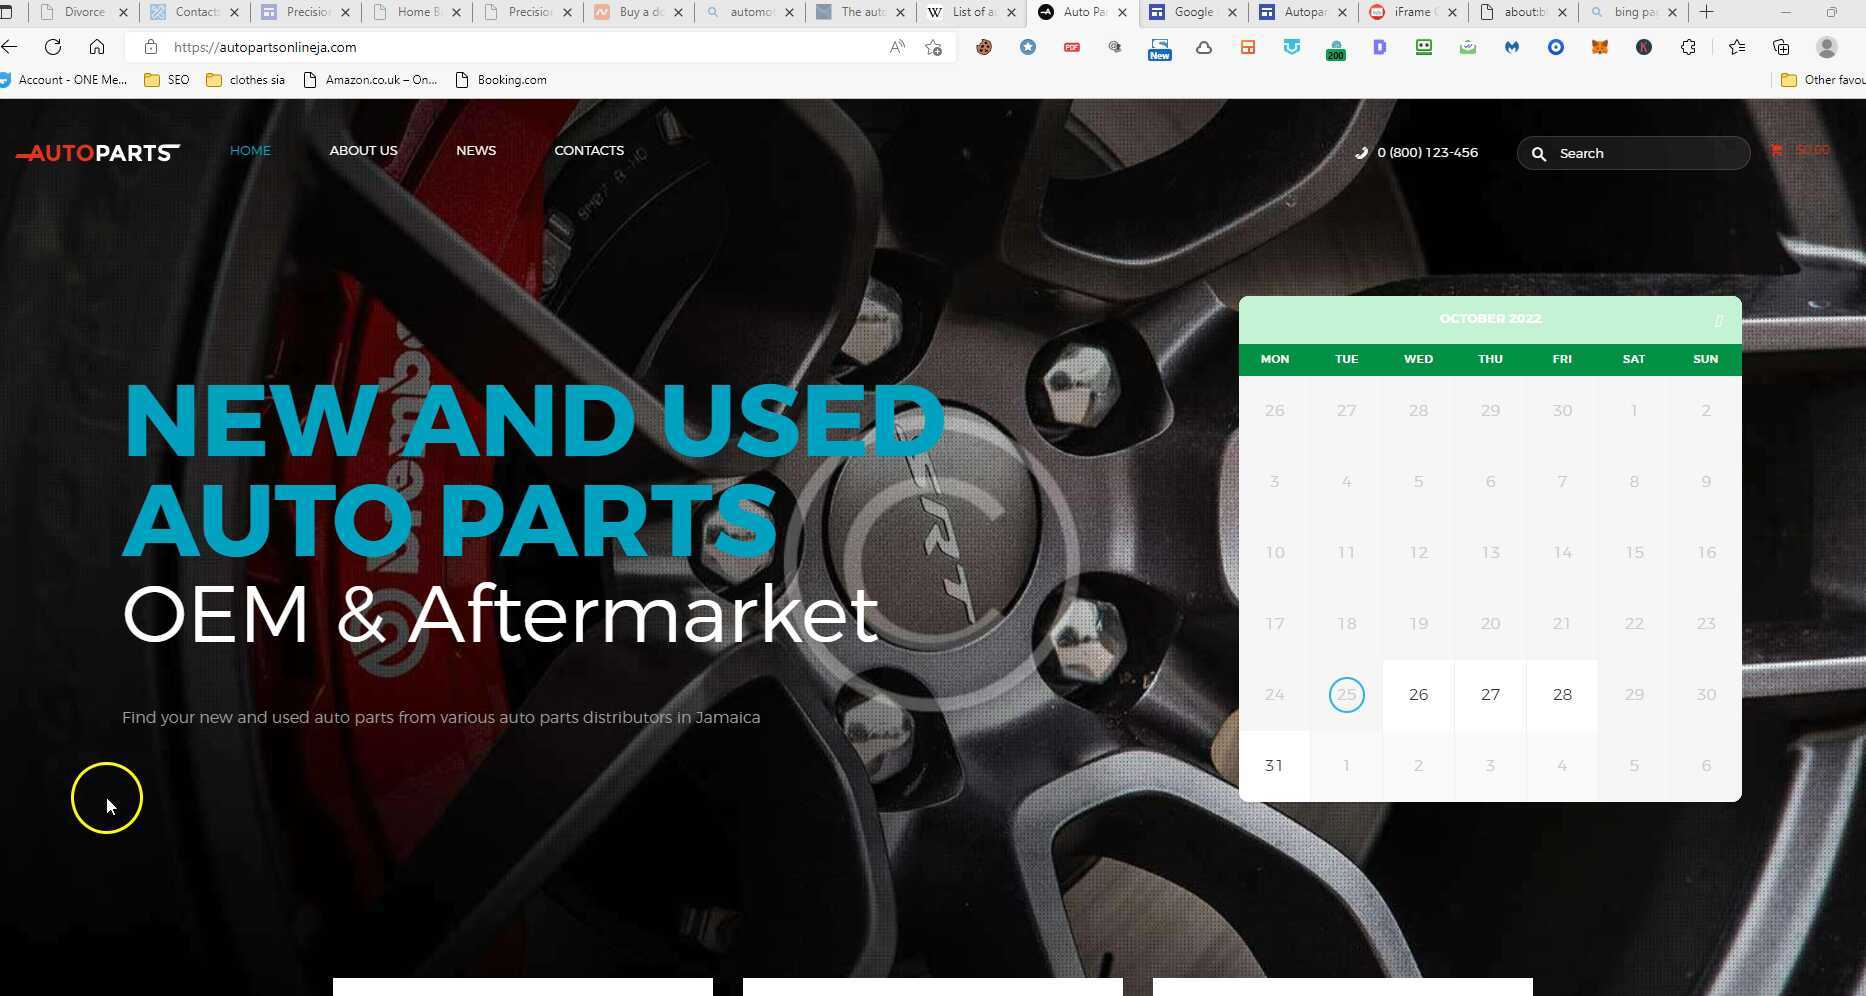This screenshot has height=996, width=1866.
Task: Open browser Extensions puzzle icon
Action: [1688, 47]
